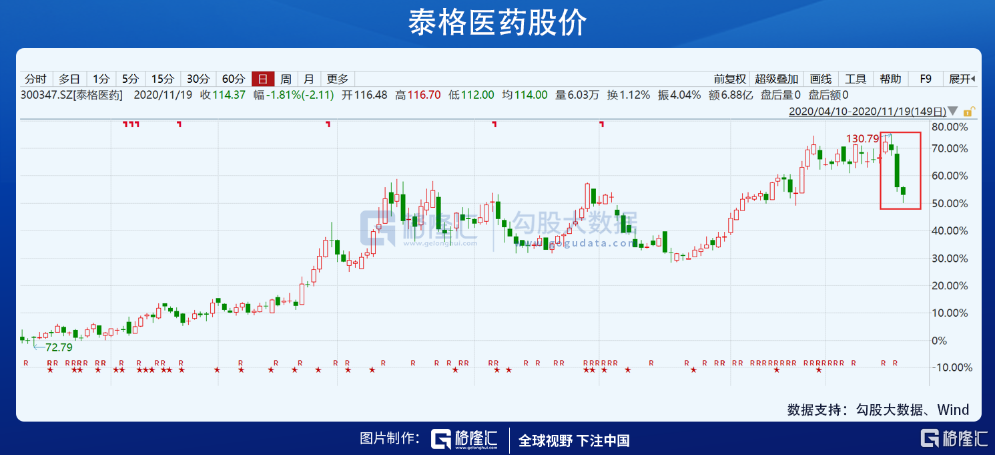Open the 帮助 help menu
The image size is (995, 455).
(890, 79)
